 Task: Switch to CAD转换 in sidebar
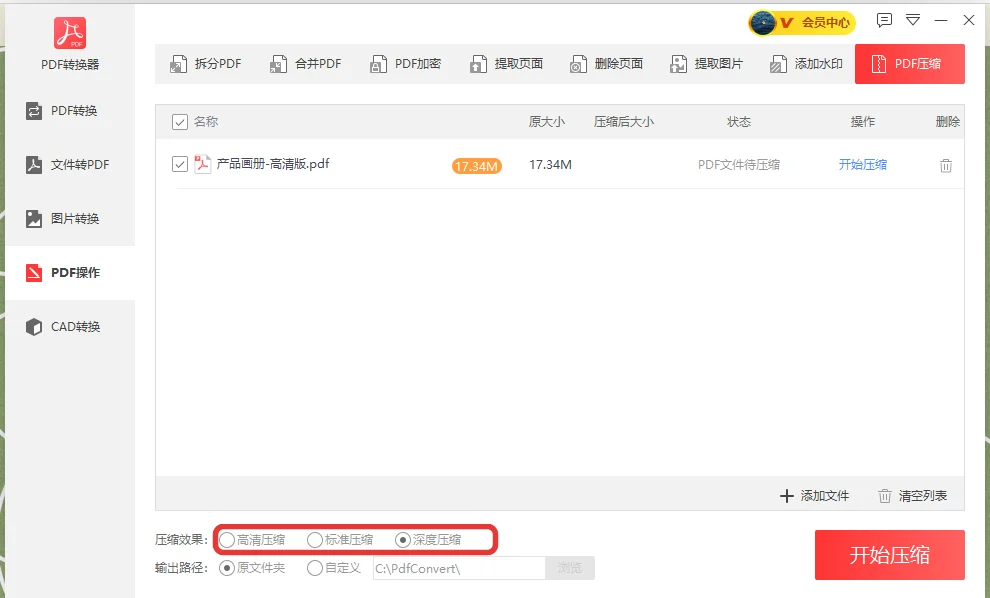click(x=70, y=326)
